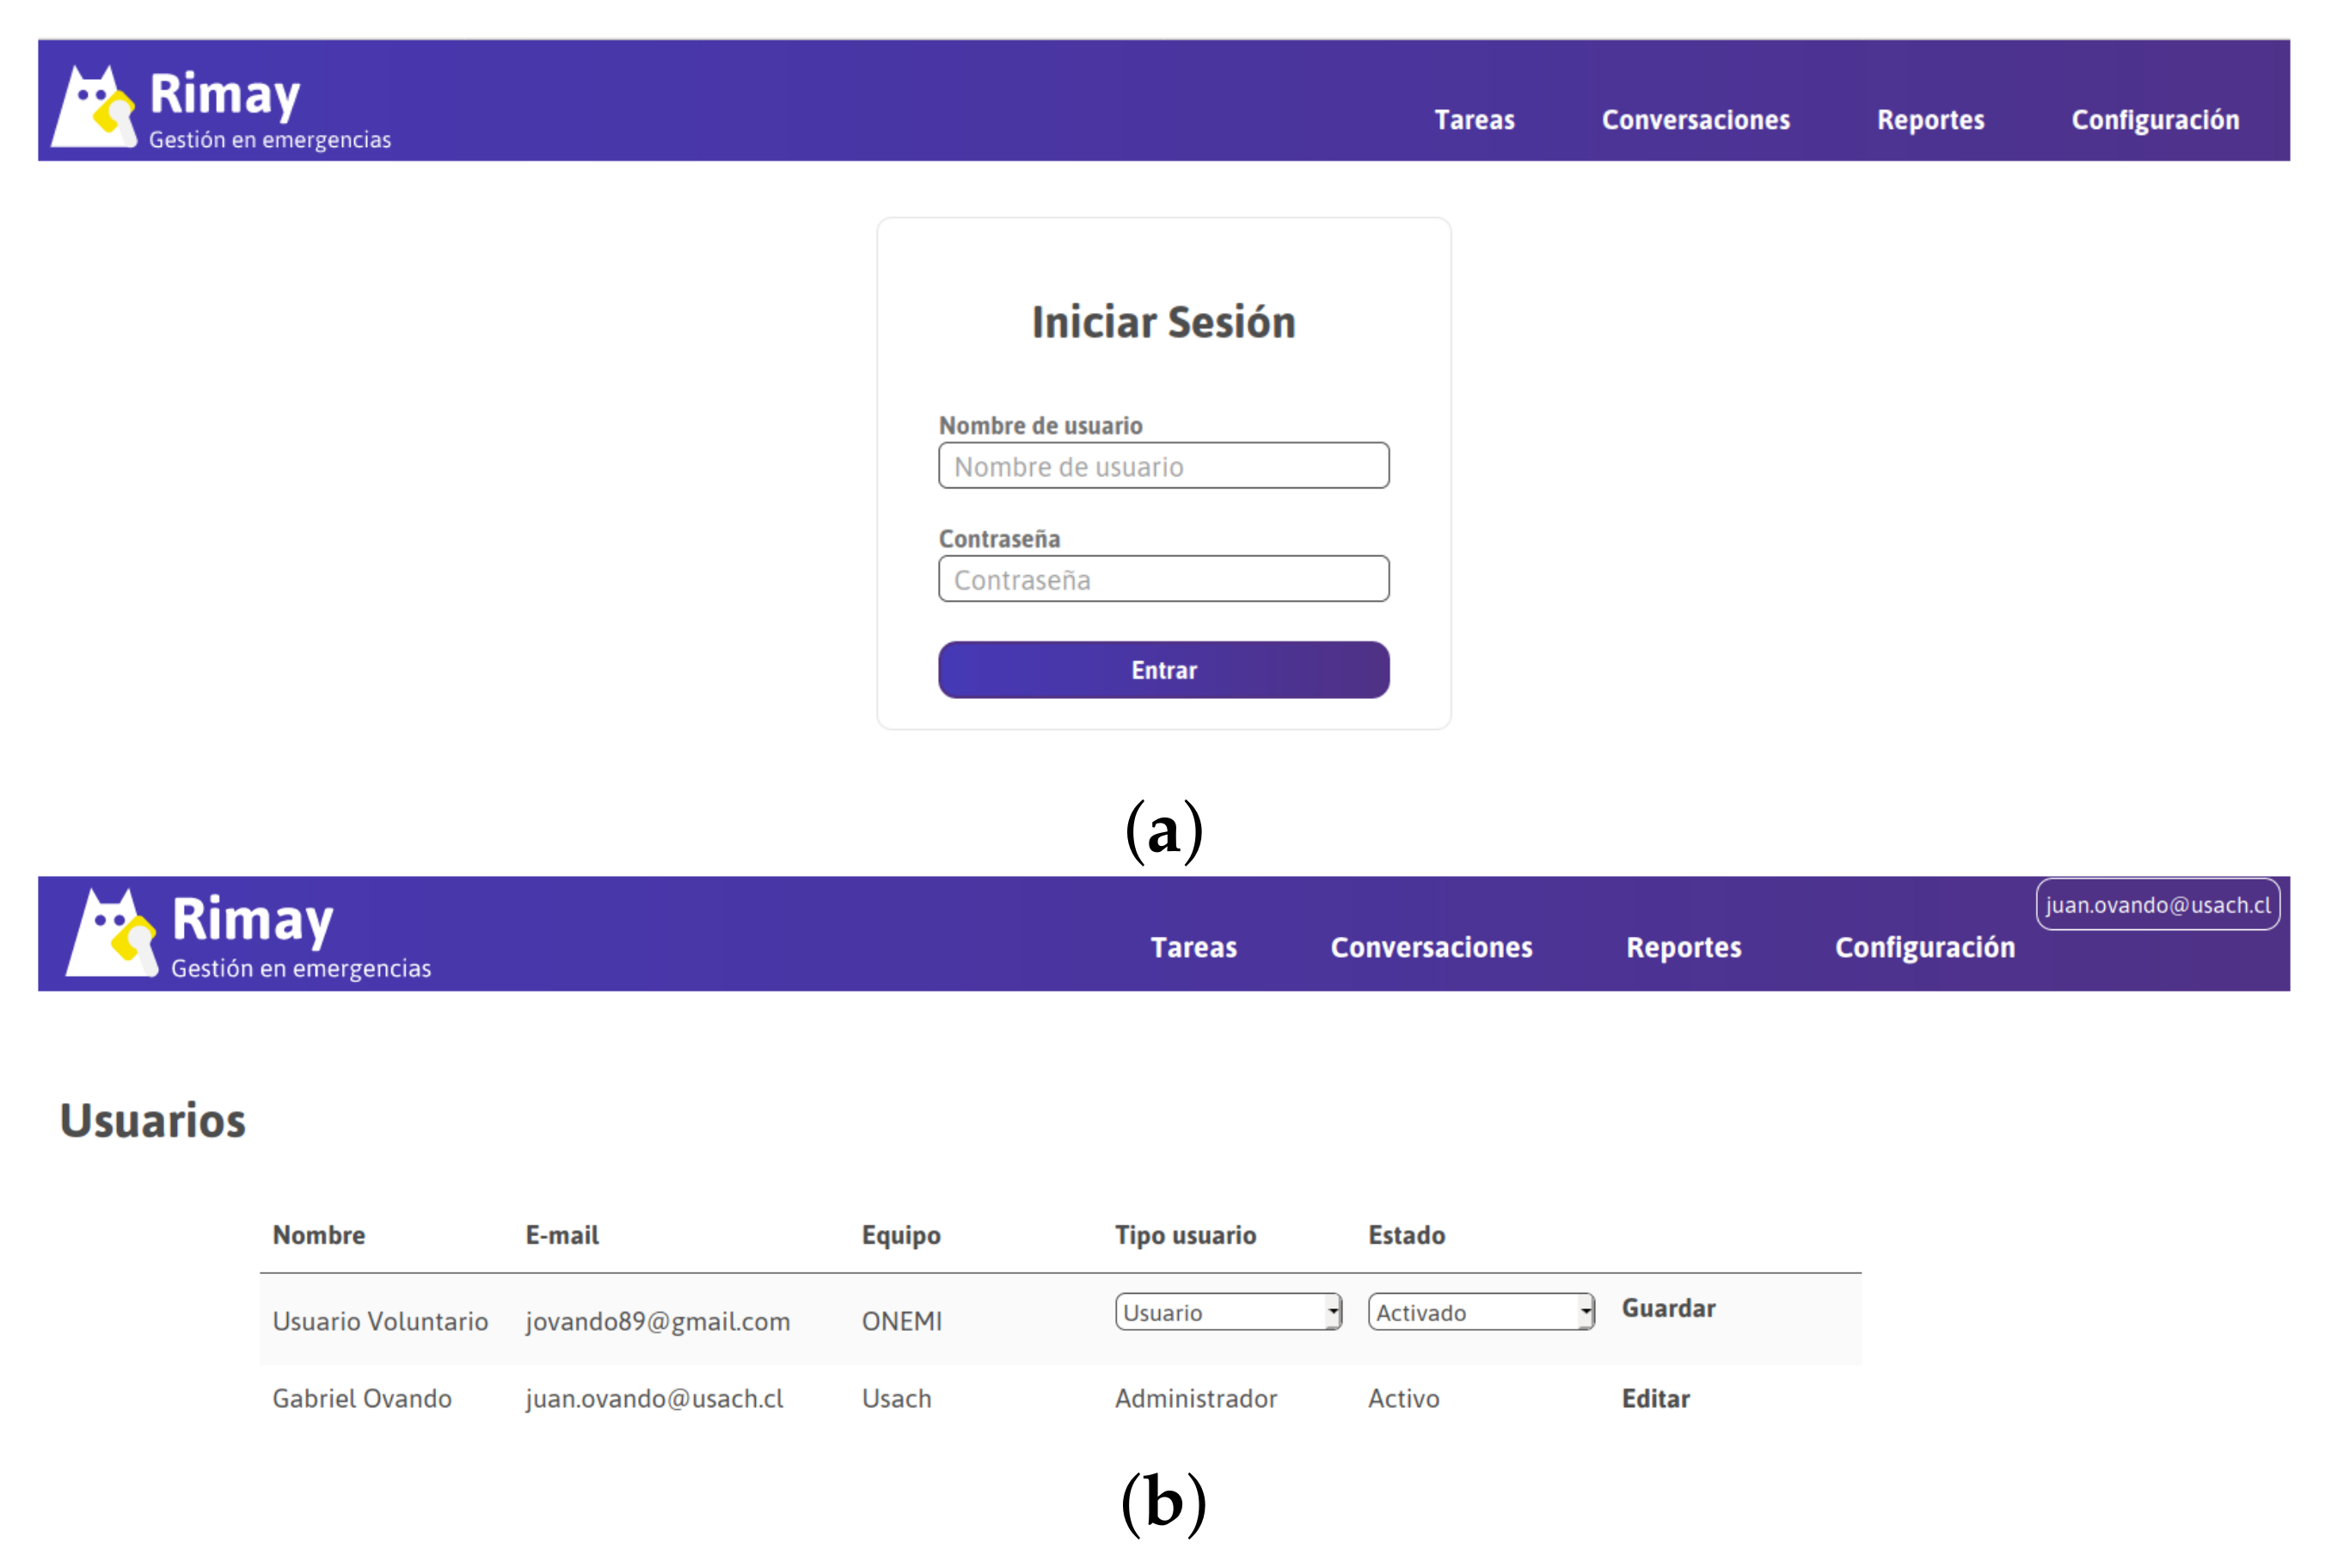Click the juan.ovando@usach.cl account button

(x=2157, y=904)
